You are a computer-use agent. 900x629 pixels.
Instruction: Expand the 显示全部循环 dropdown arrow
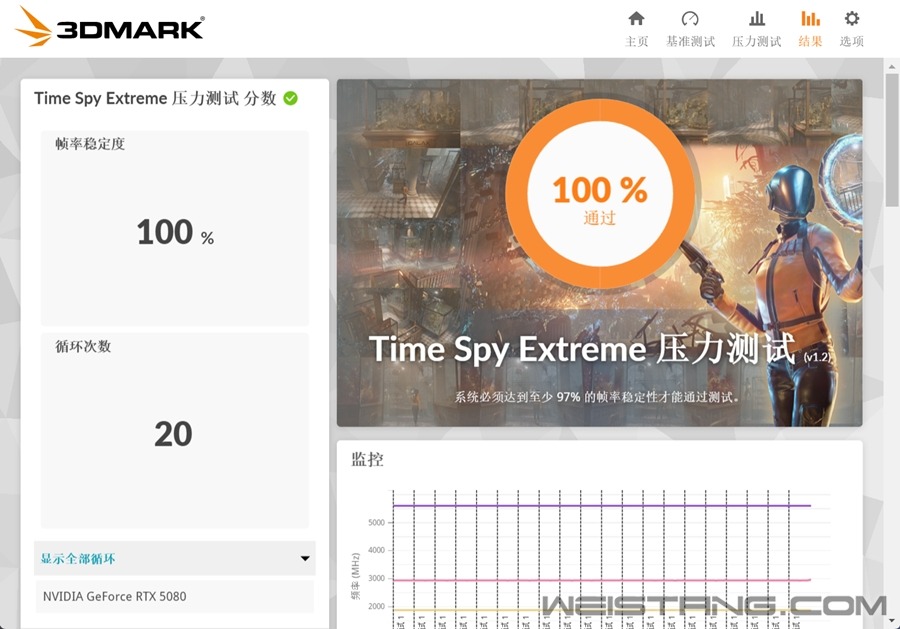coord(305,558)
